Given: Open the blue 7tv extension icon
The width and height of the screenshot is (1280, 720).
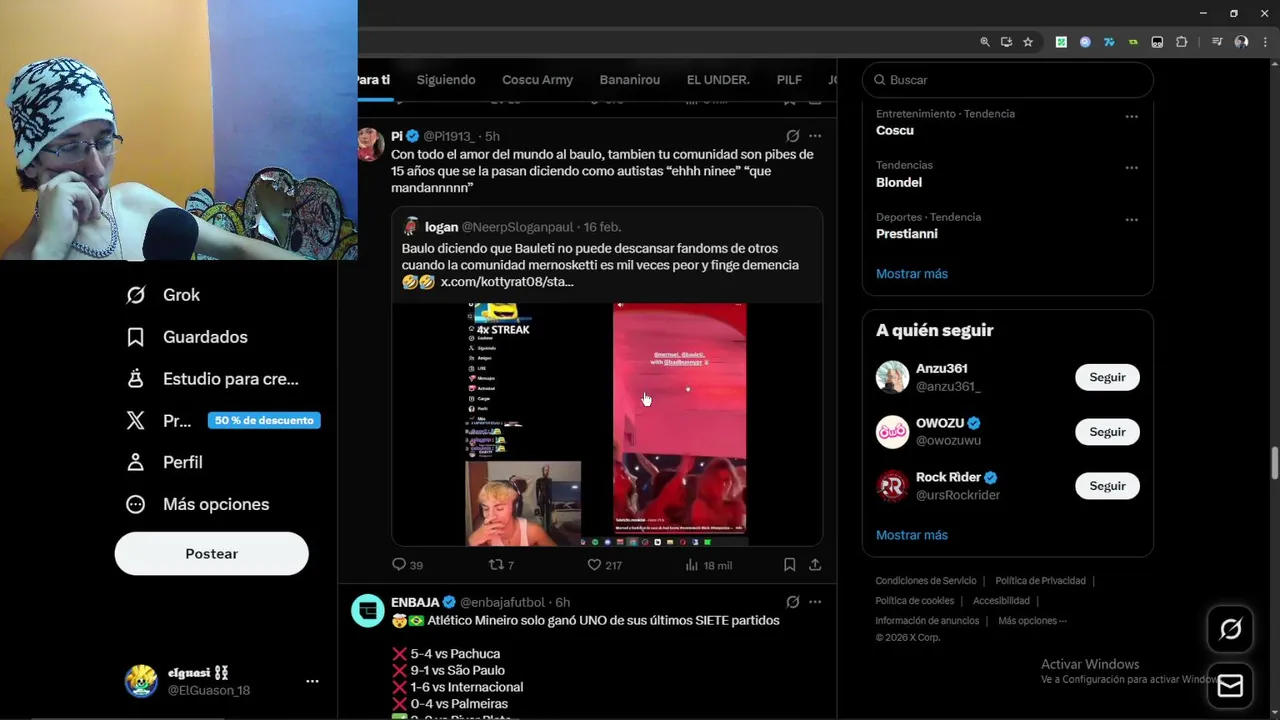Looking at the screenshot, I should [1109, 42].
